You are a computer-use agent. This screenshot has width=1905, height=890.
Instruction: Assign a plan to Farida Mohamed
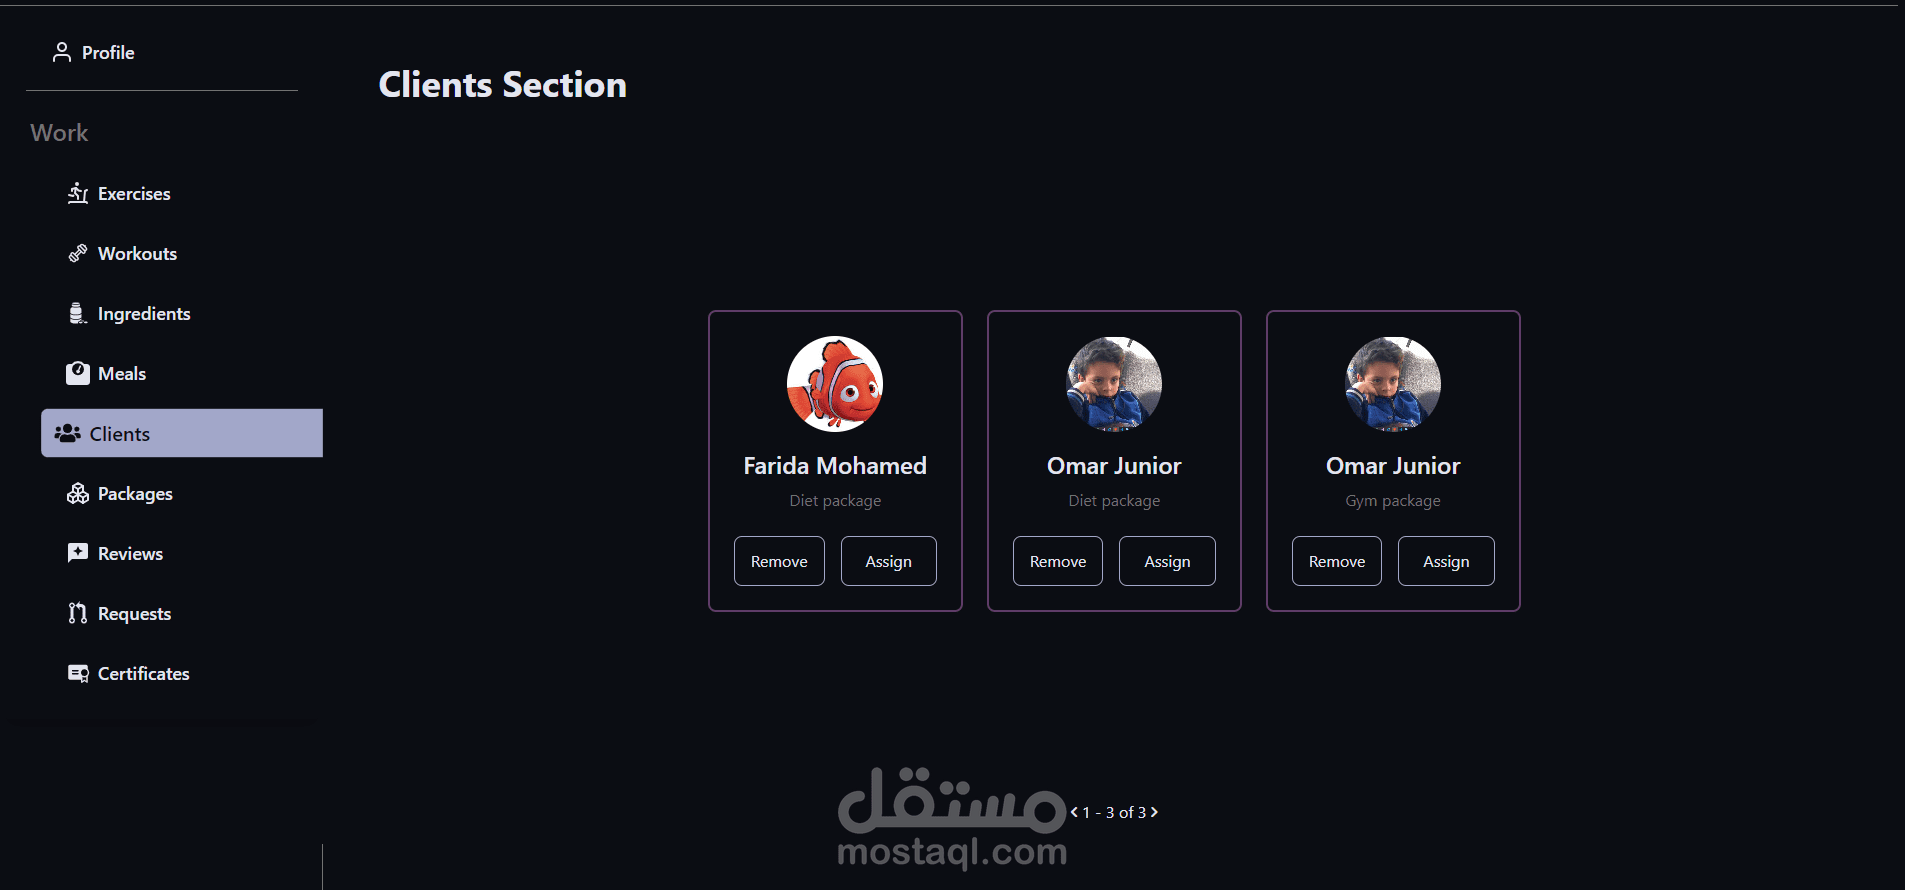point(888,561)
